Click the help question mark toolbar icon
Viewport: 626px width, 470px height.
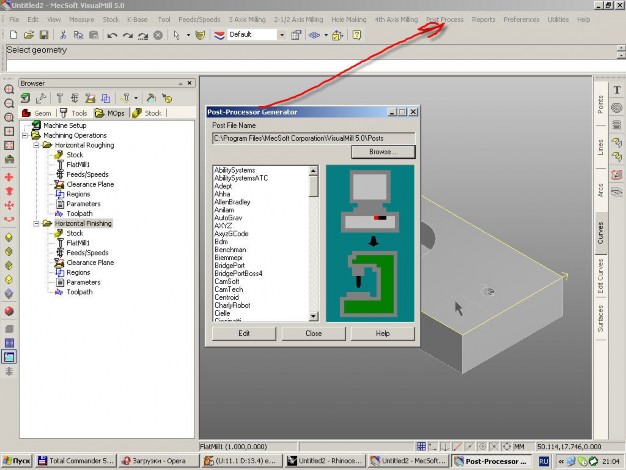[x=357, y=35]
